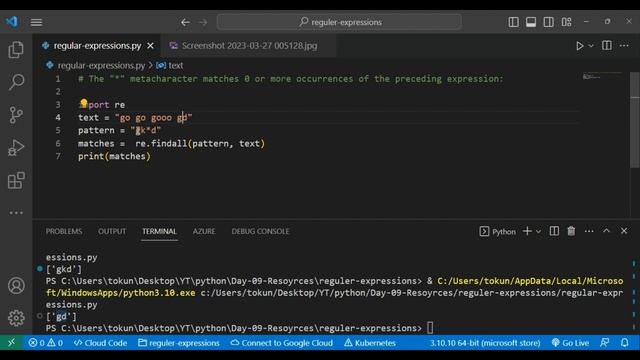Click the feedback icon in status bar
This screenshot has width=640, height=360.
click(x=604, y=343)
